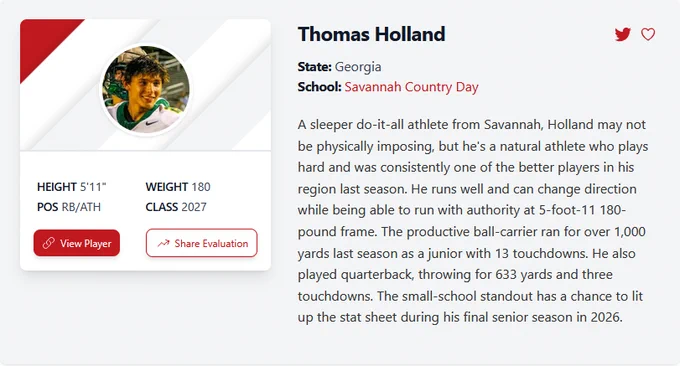Click the player's circular profile photo
680x366 pixels.
coord(145,89)
